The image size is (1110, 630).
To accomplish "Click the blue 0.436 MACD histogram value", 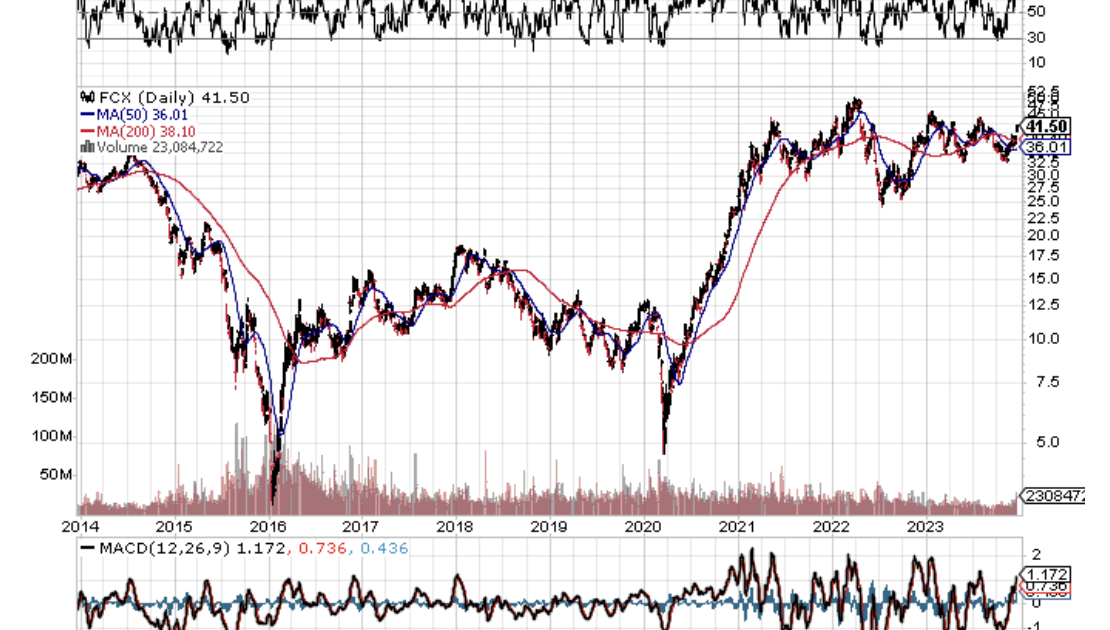I will pyautogui.click(x=384, y=549).
